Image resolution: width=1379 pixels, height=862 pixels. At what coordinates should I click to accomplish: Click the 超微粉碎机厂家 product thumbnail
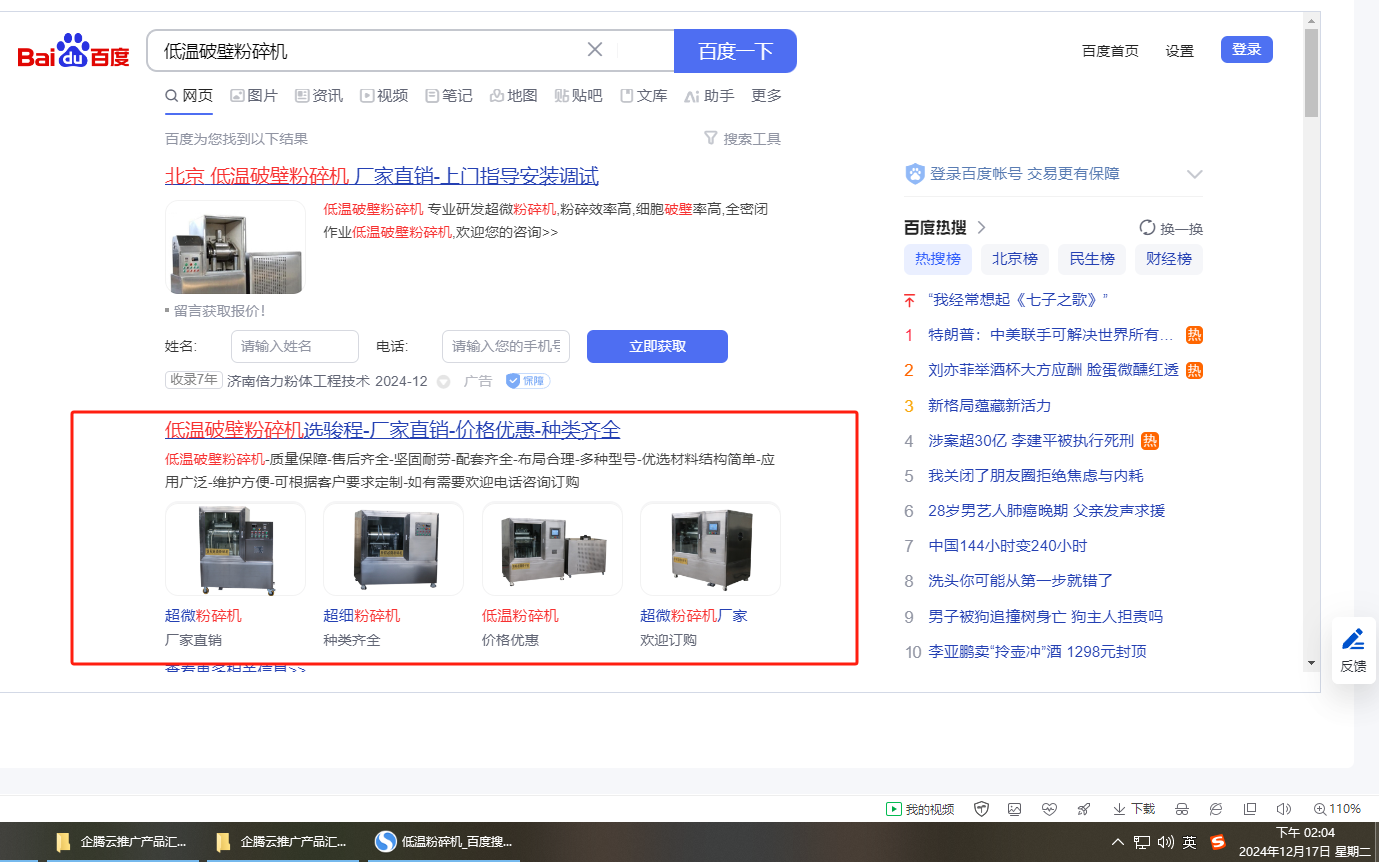[x=710, y=549]
